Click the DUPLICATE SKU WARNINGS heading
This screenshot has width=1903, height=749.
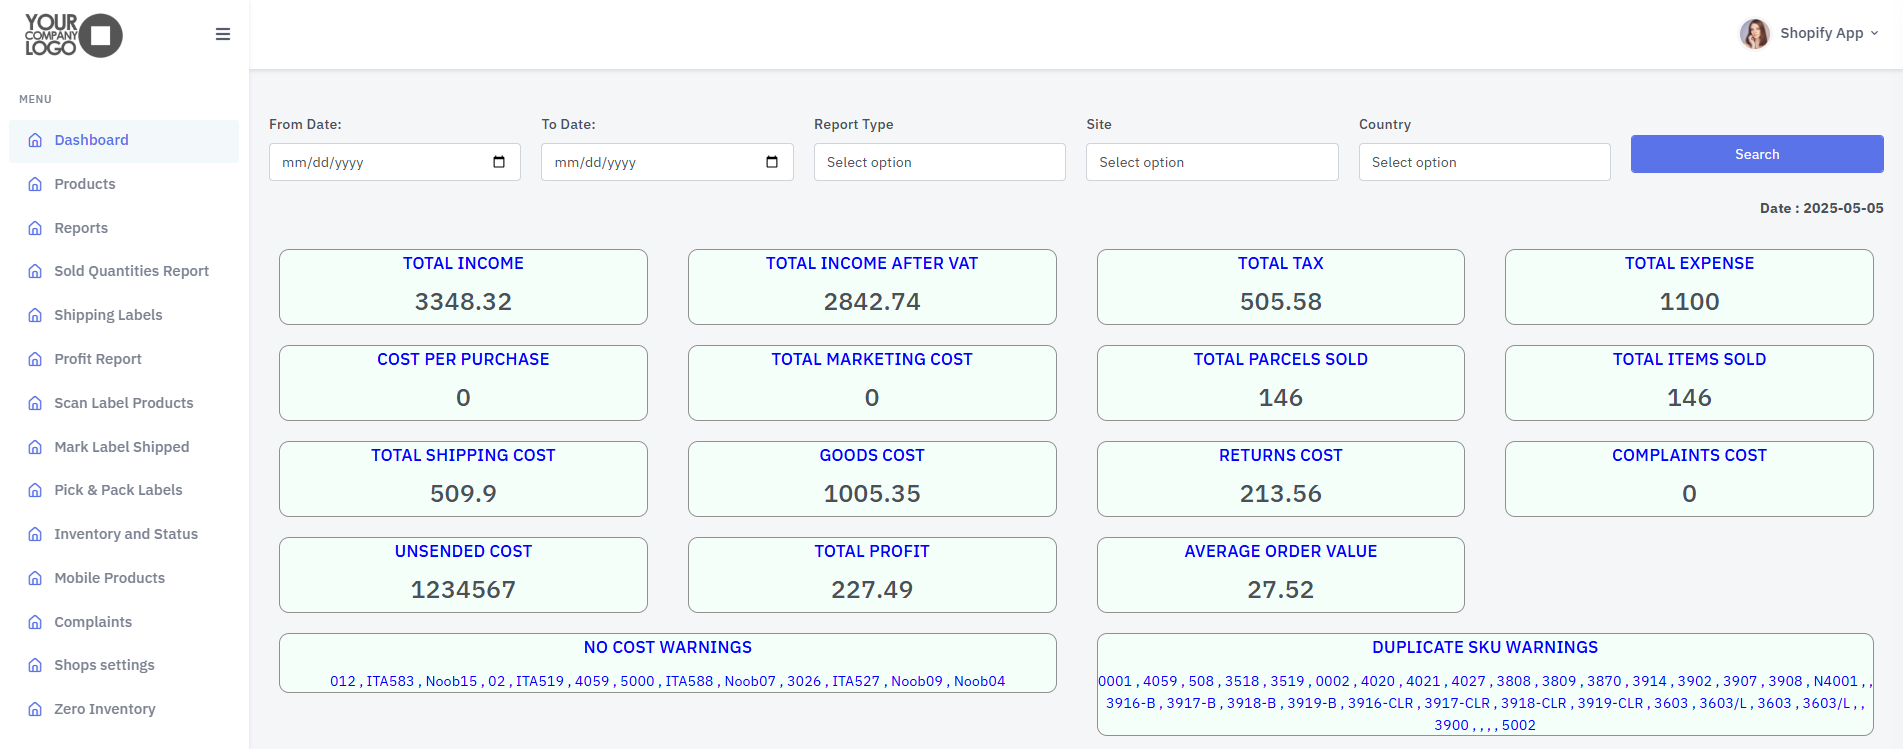click(1485, 648)
